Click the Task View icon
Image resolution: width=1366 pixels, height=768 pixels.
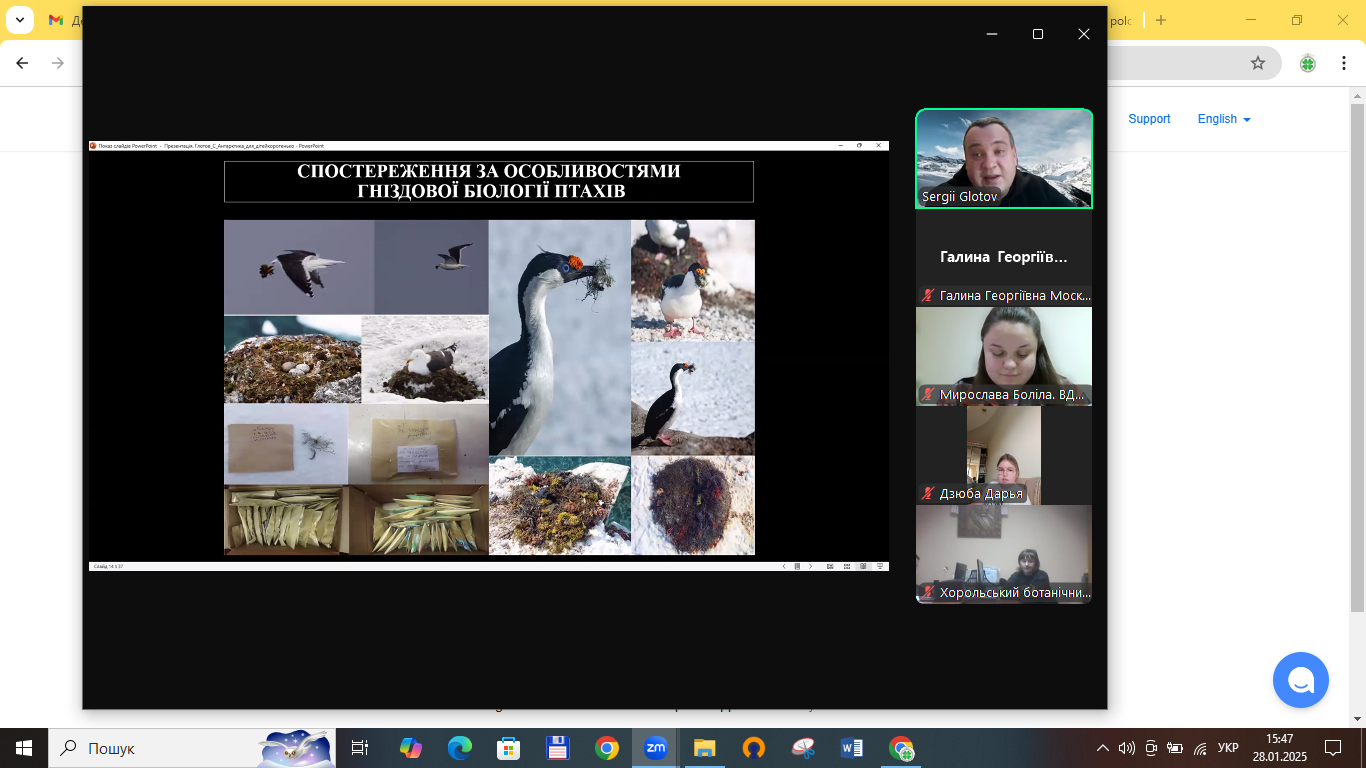click(360, 748)
